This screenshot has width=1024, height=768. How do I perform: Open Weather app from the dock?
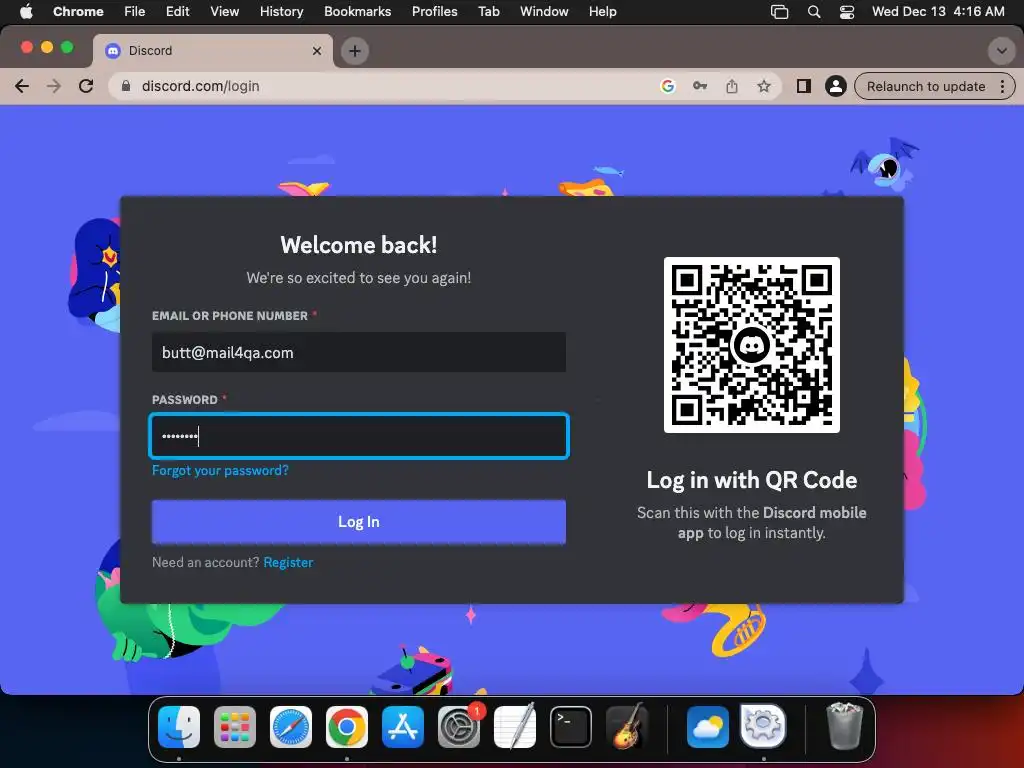(708, 727)
